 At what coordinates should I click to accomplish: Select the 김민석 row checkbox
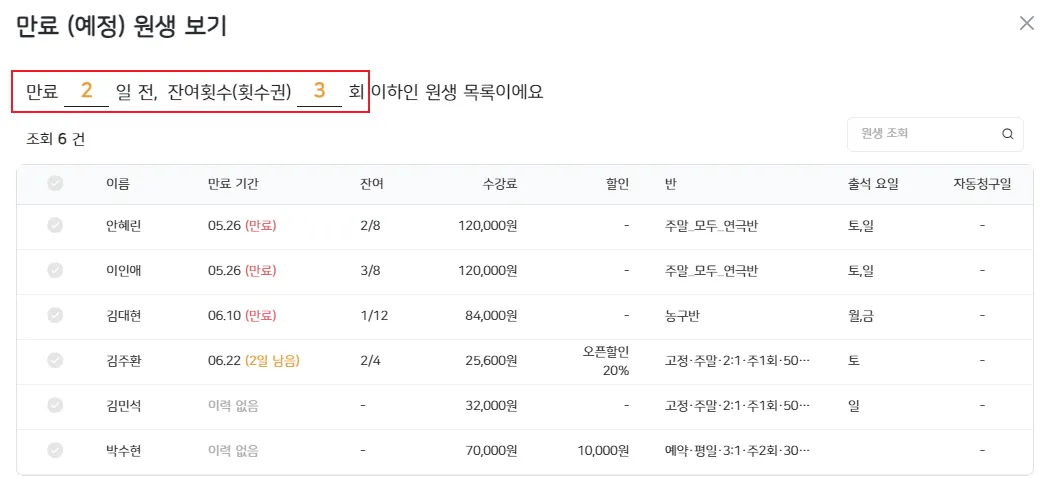click(x=55, y=405)
